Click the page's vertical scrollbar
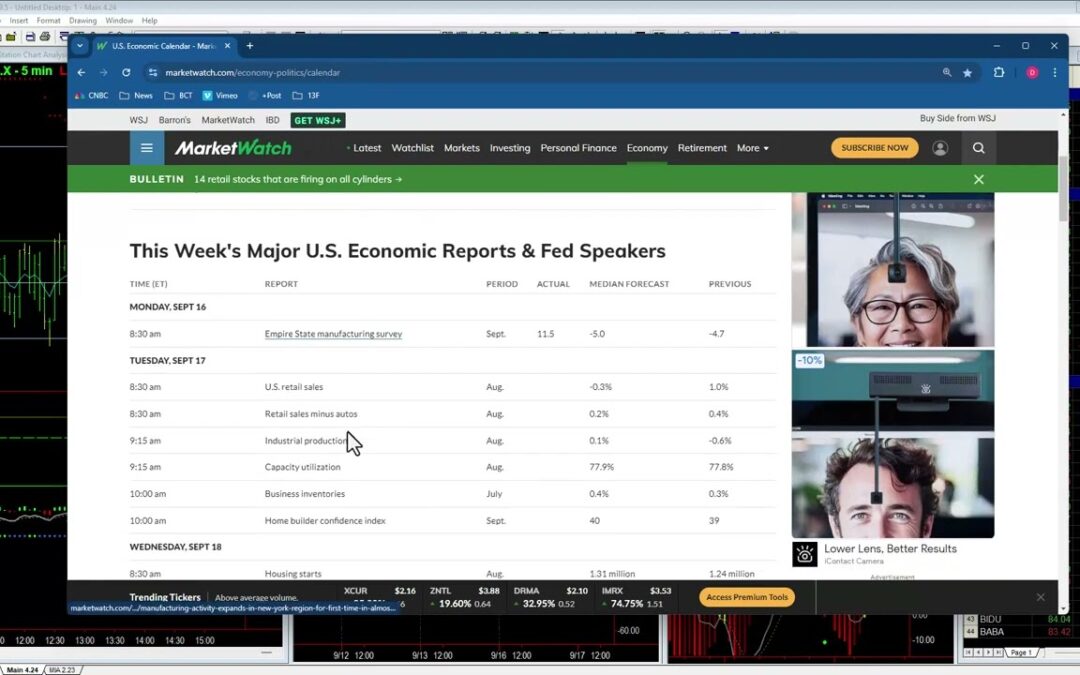Screen dimensions: 1080x675 (1062, 190)
